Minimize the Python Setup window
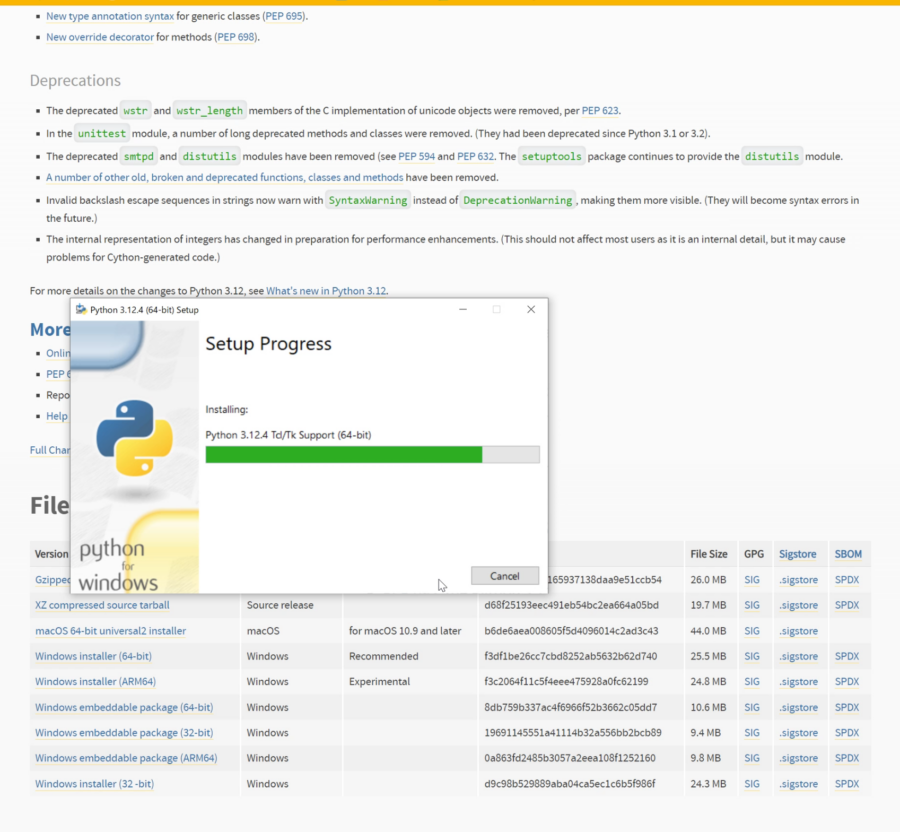The image size is (900, 832). tap(463, 309)
